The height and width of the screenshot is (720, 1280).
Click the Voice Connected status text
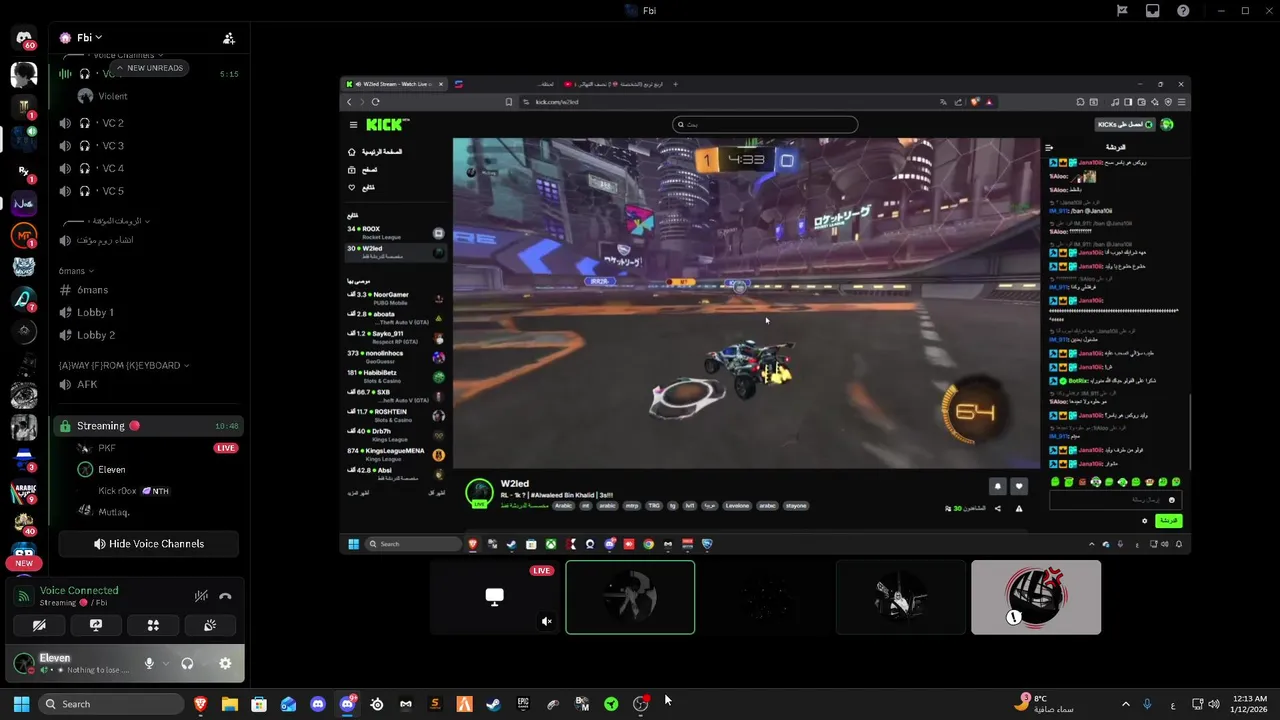coord(79,590)
